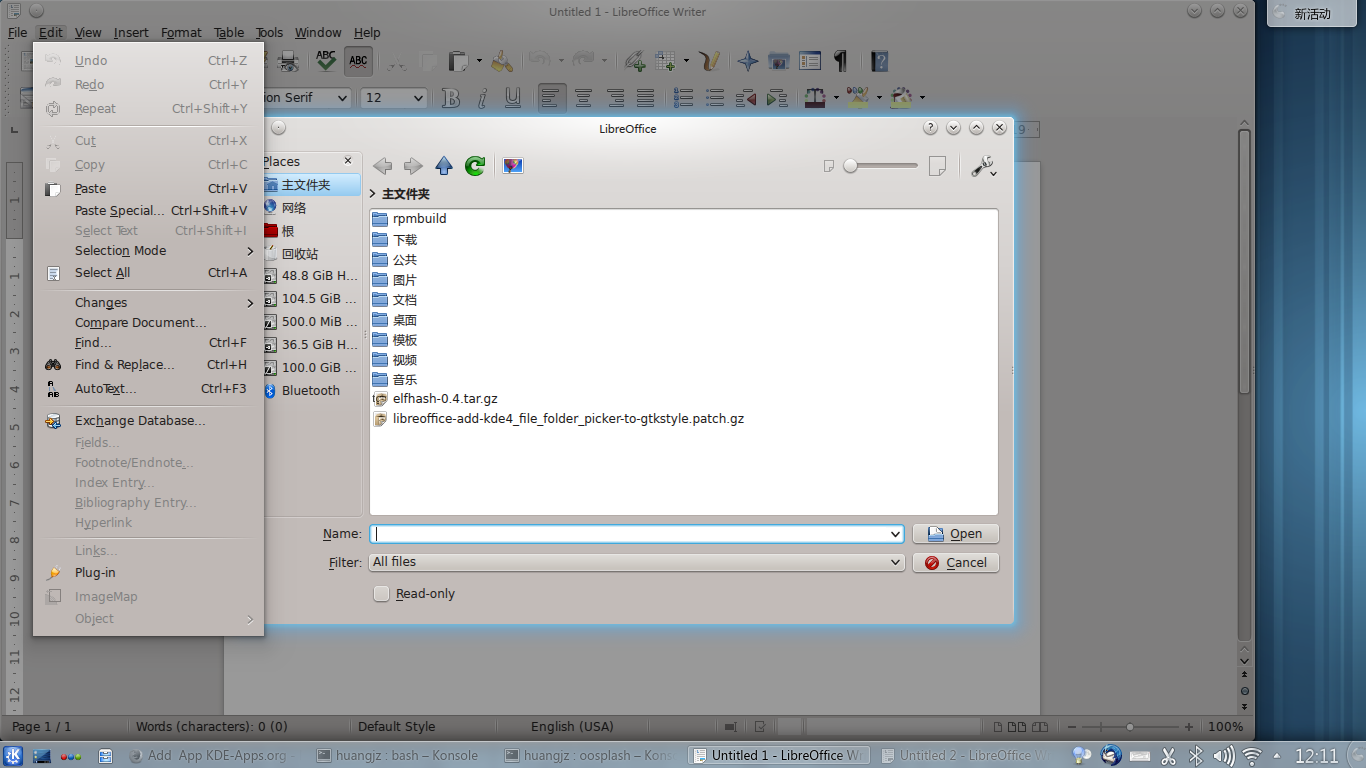Click the Clone Formatting paintbrush icon
This screenshot has width=1366, height=768.
(501, 61)
